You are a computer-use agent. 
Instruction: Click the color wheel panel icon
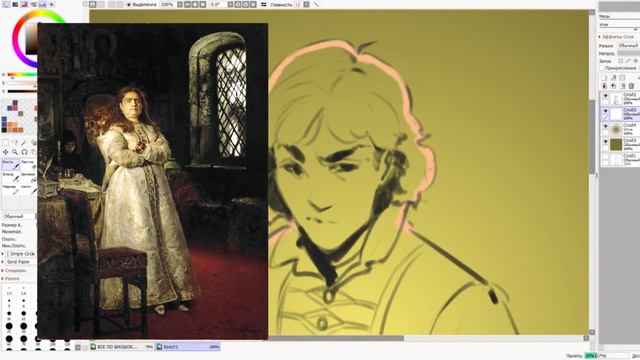pyautogui.click(x=7, y=4)
